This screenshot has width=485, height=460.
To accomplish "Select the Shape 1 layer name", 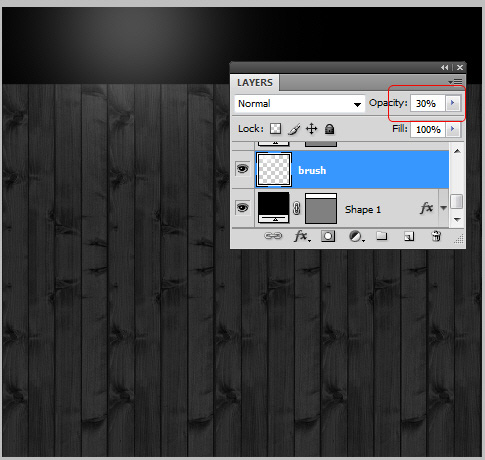I will [x=363, y=209].
